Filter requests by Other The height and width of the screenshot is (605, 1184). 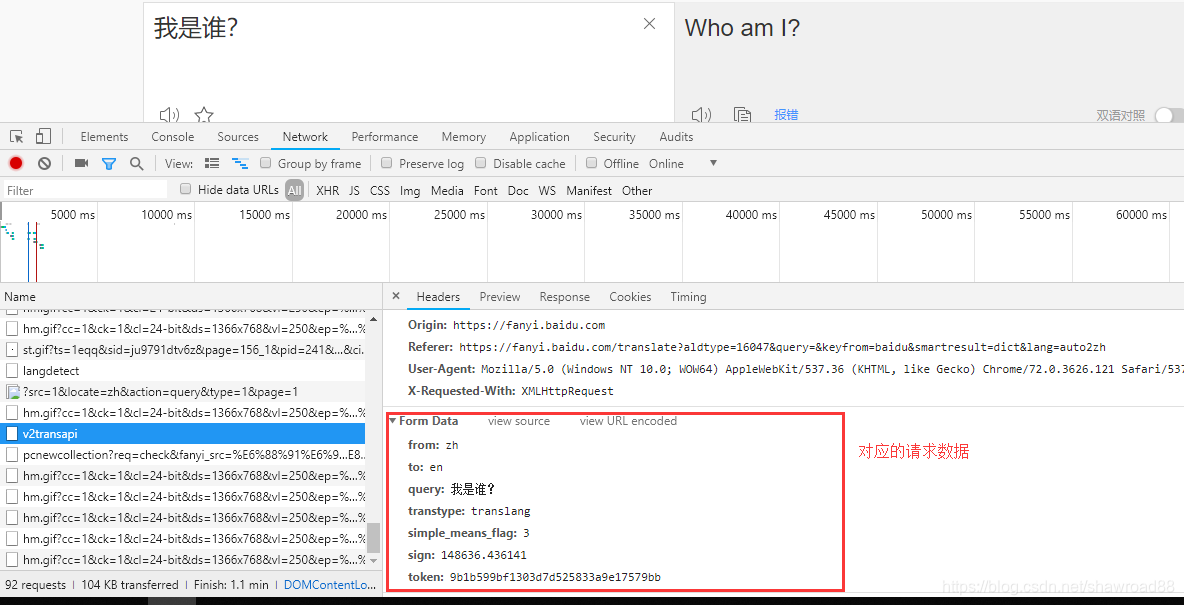[637, 190]
